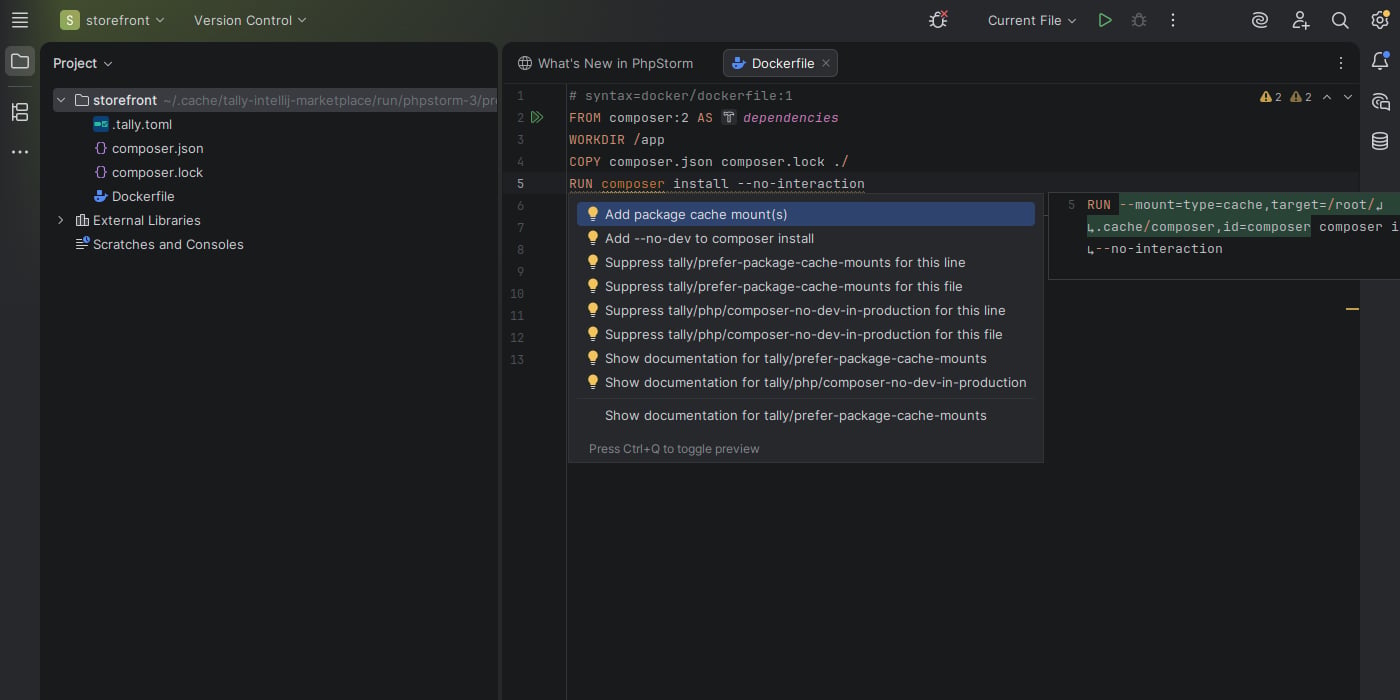Go to next highlighted problem arrow
Screen dimensions: 1400x700
(x=1348, y=97)
